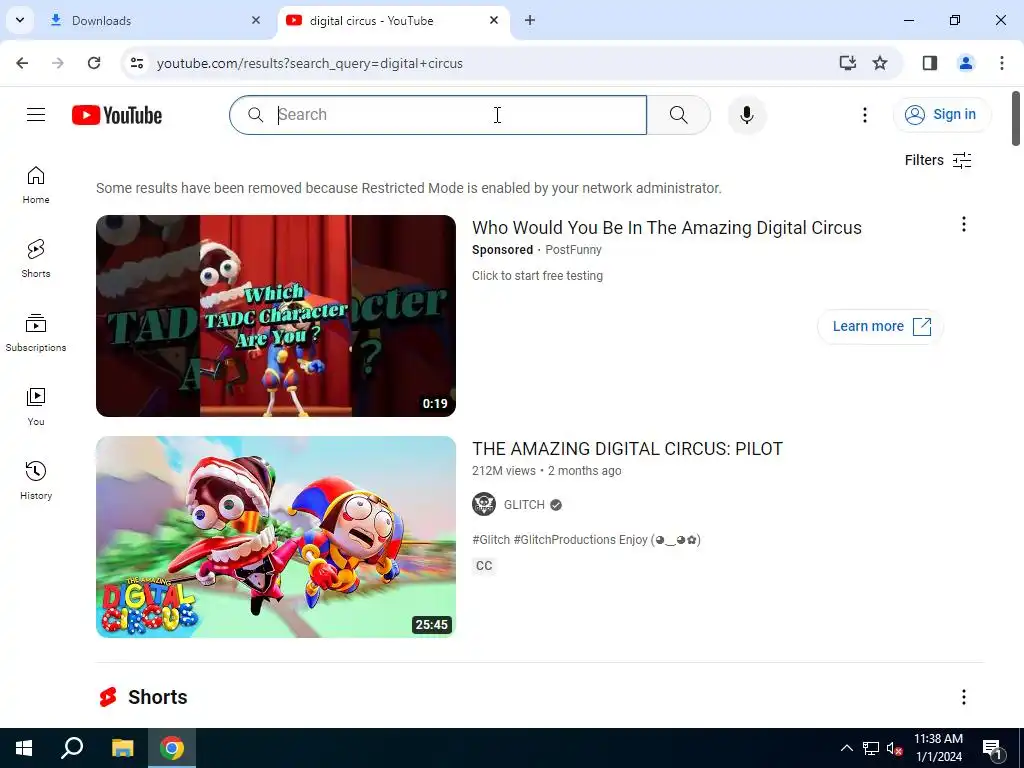Open Shorts shelf three-dot menu
The height and width of the screenshot is (768, 1024).
(963, 697)
